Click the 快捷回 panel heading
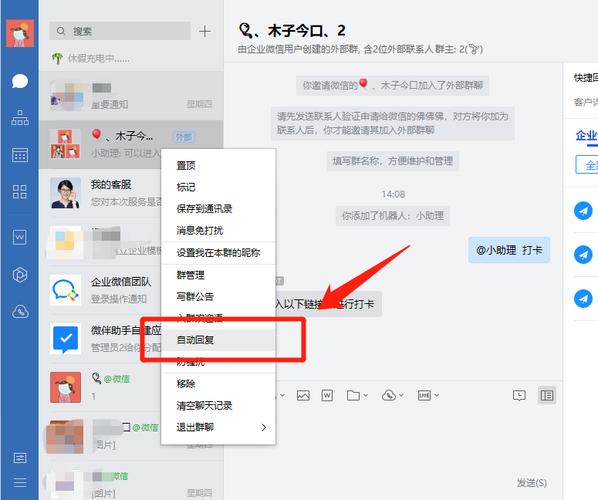598x500 pixels. pos(585,78)
